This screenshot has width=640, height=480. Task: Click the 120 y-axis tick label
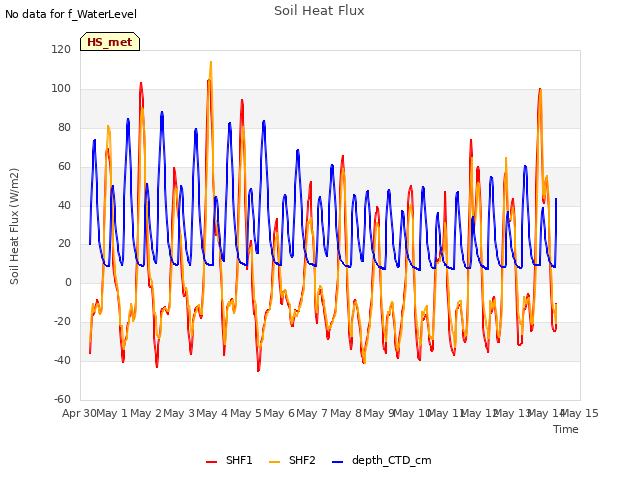61,49
